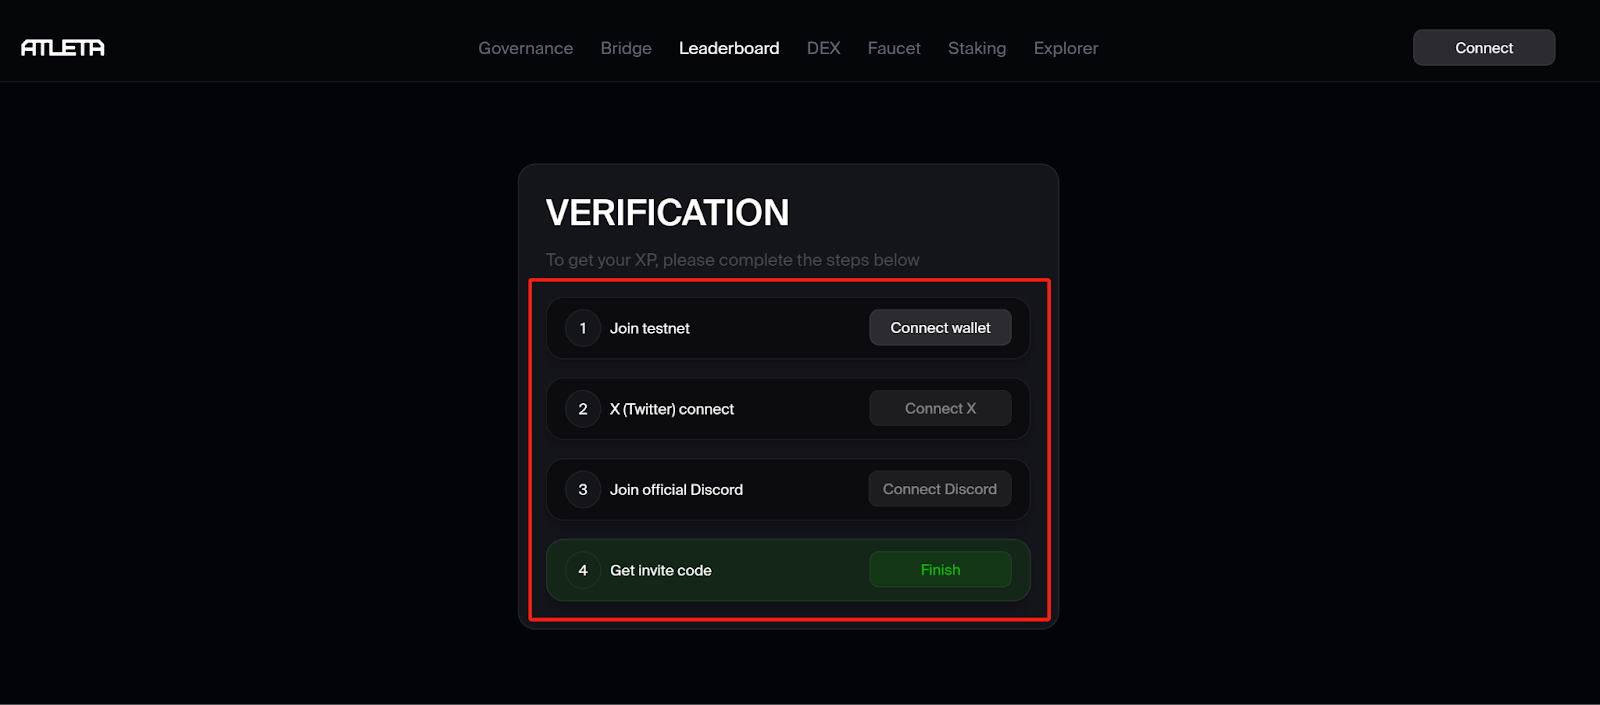The image size is (1600, 705).
Task: Click the Connect Discord button
Action: [940, 489]
